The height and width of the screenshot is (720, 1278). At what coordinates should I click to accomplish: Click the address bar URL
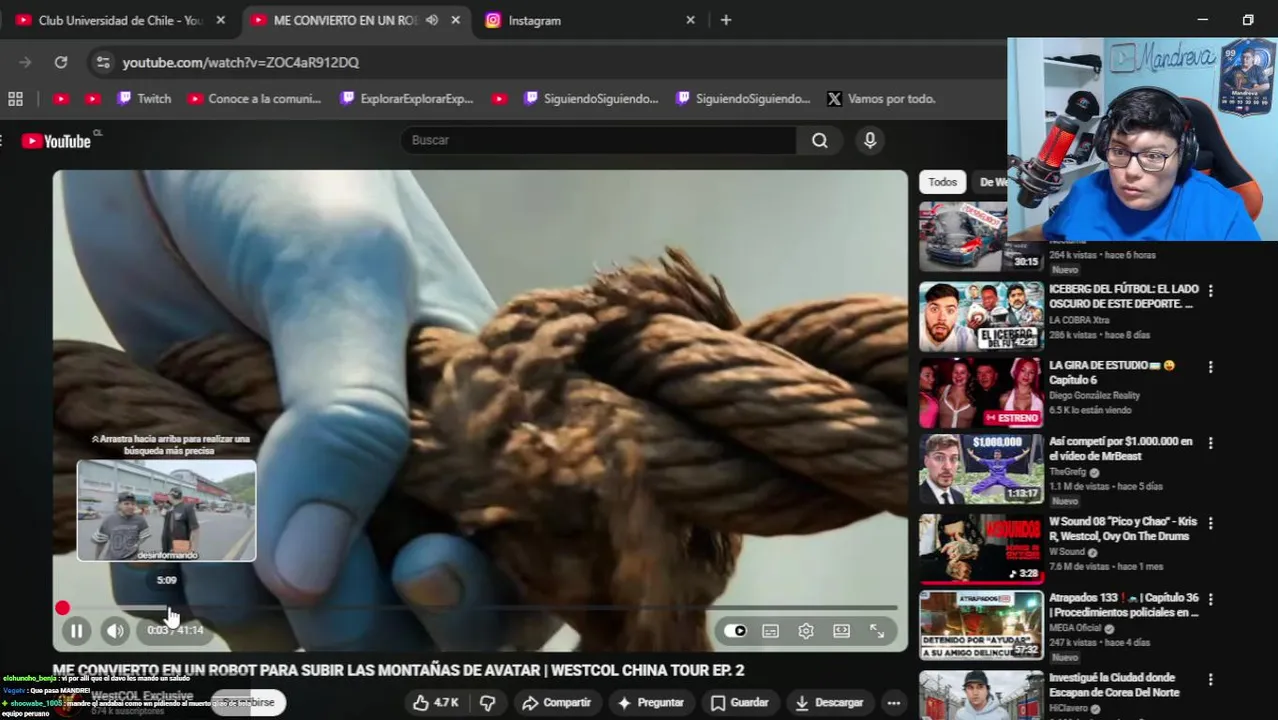tap(241, 62)
